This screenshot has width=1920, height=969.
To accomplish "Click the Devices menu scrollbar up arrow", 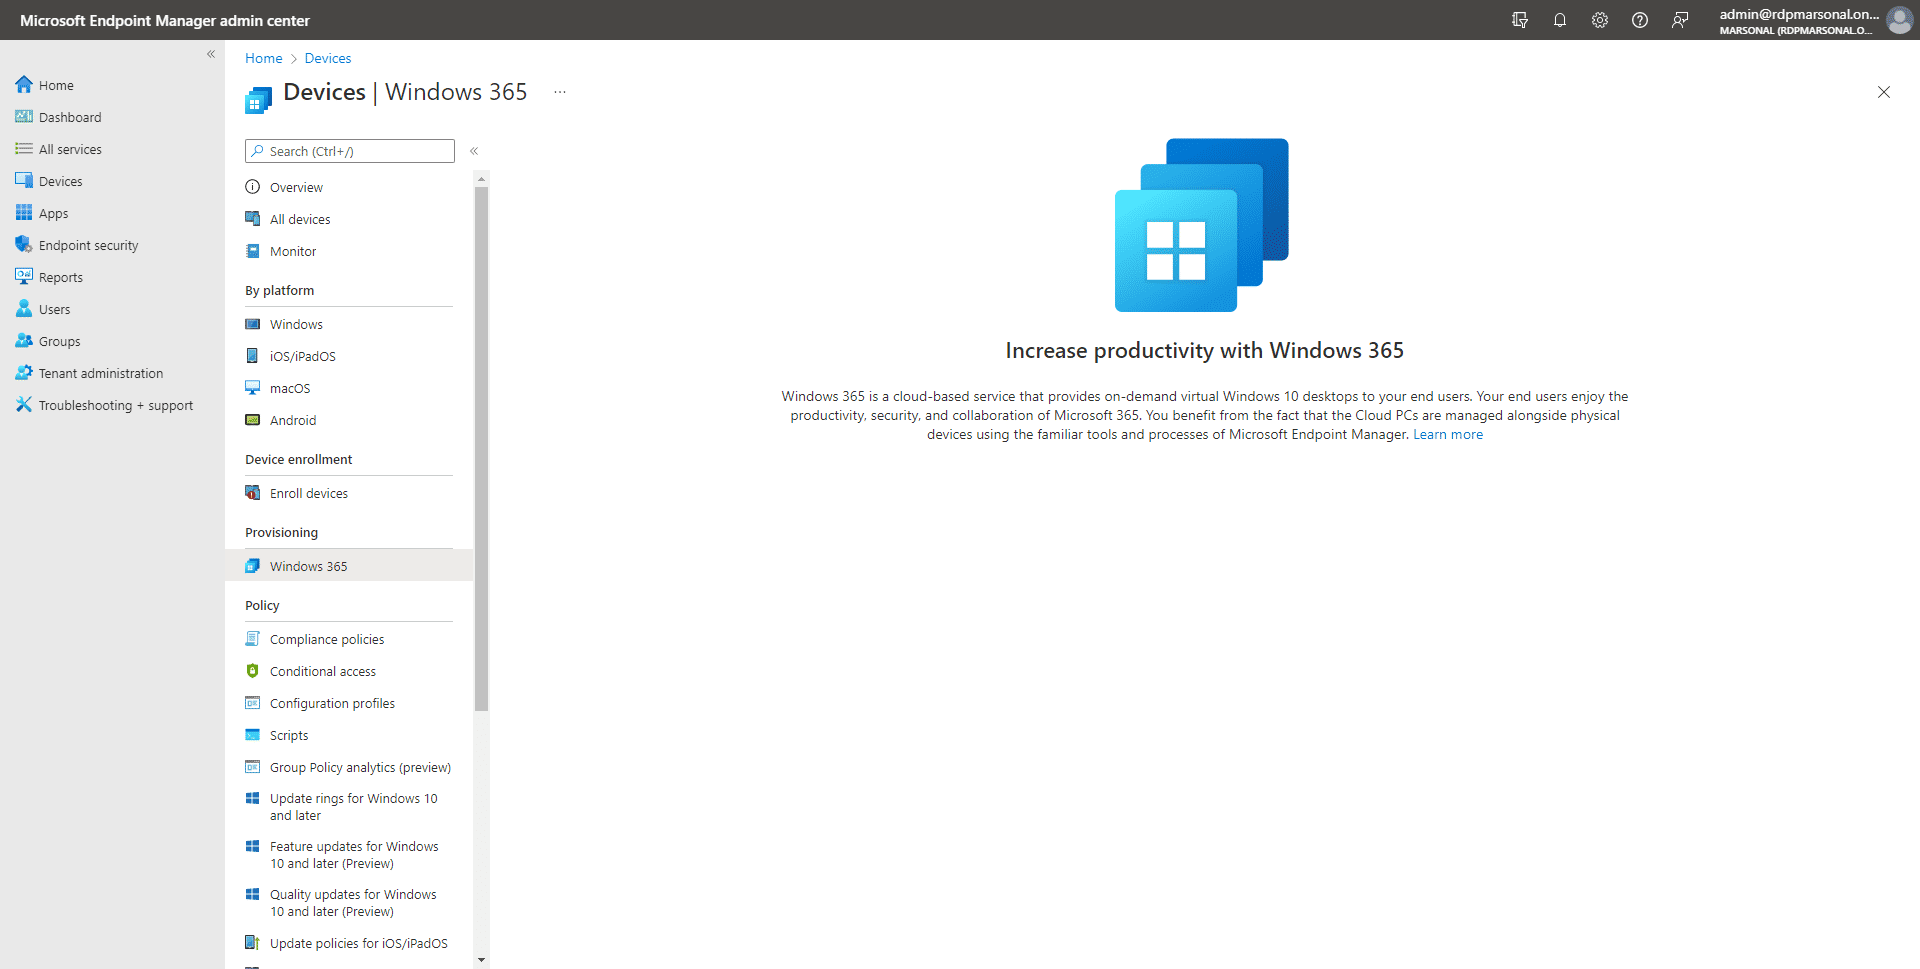I will [x=481, y=179].
